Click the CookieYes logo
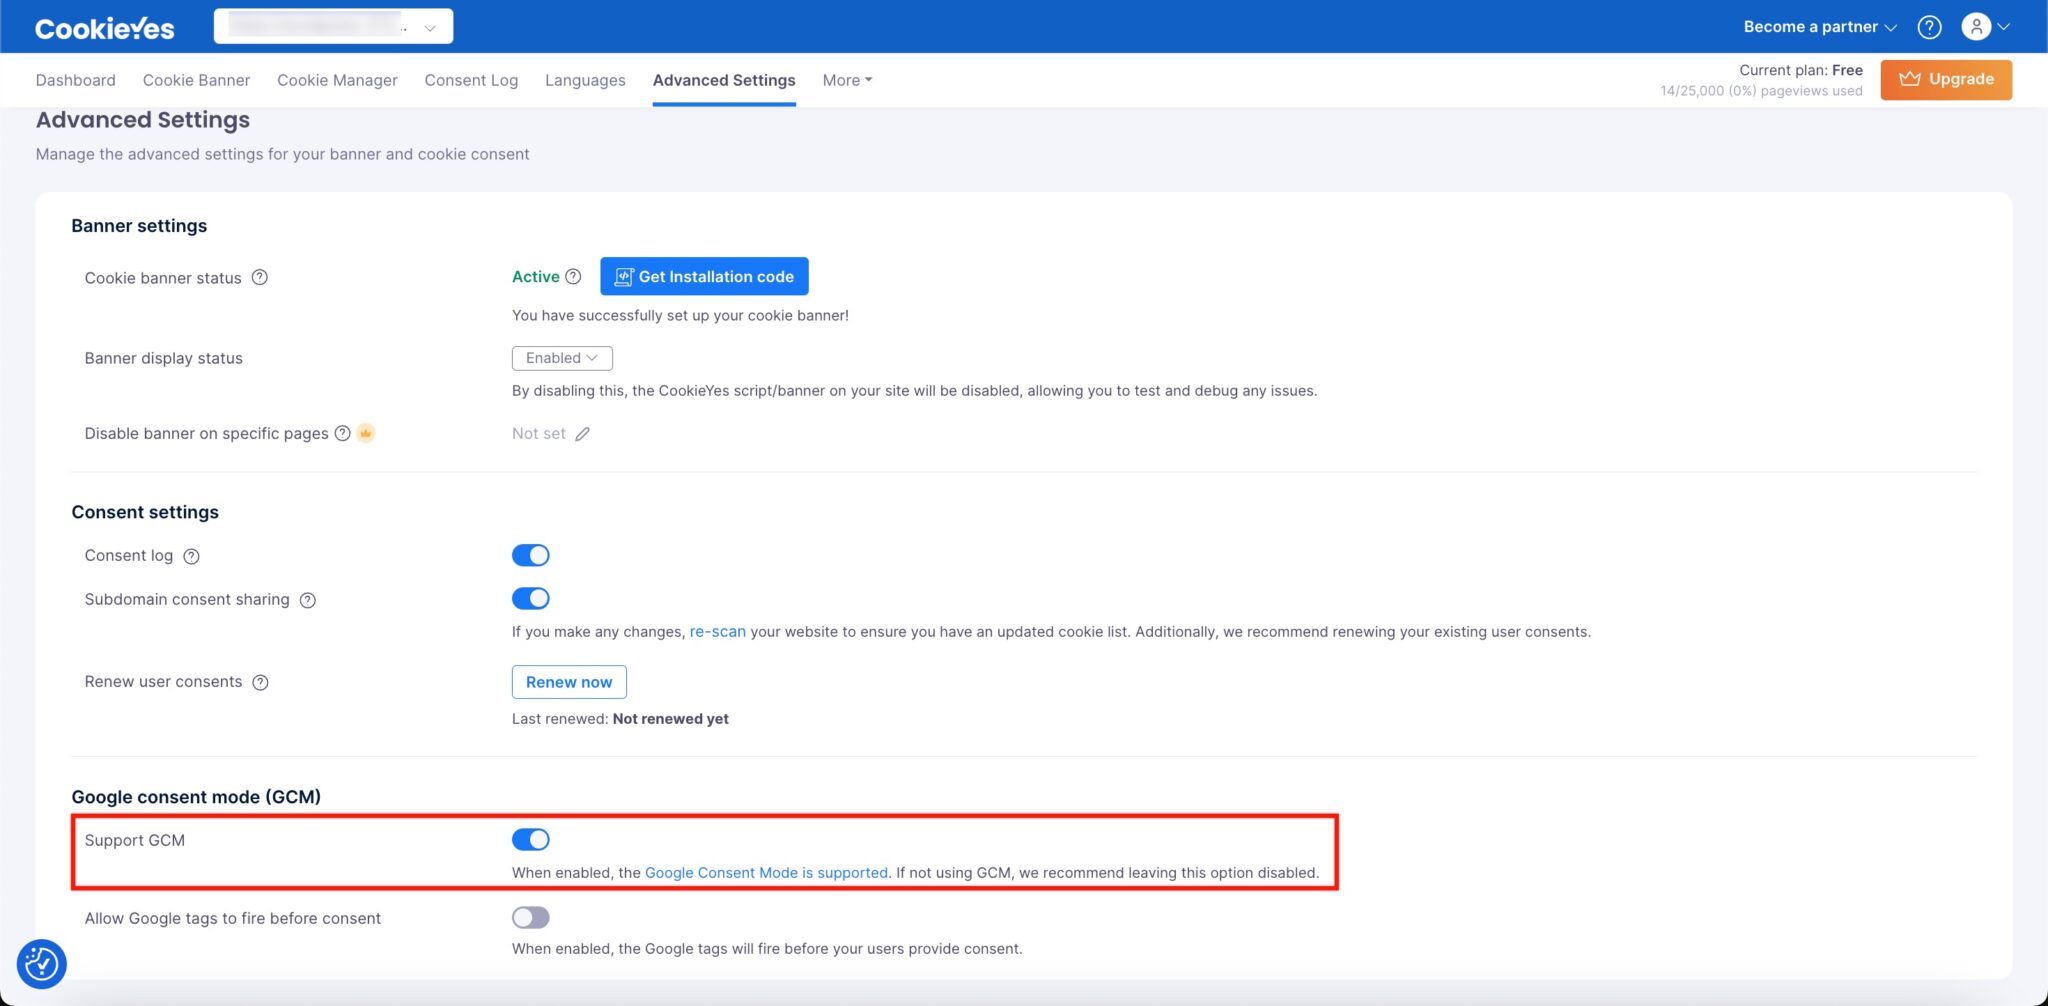The image size is (2048, 1006). pos(104,27)
